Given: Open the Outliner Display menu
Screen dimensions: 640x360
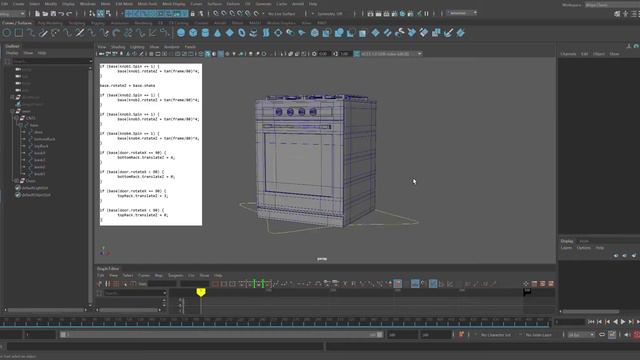Looking at the screenshot, I should (x=12, y=53).
